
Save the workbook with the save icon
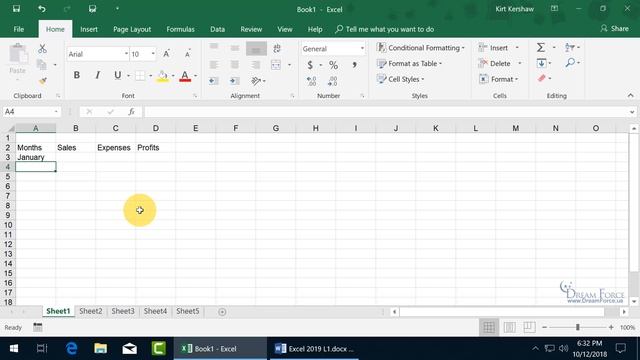click(x=16, y=9)
